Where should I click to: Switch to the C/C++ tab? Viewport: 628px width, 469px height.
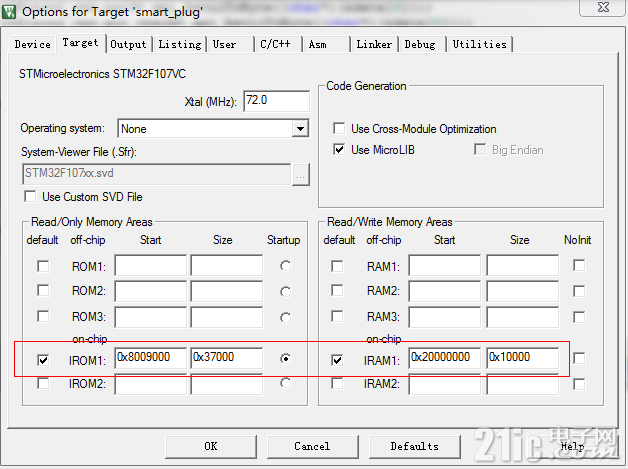point(276,44)
